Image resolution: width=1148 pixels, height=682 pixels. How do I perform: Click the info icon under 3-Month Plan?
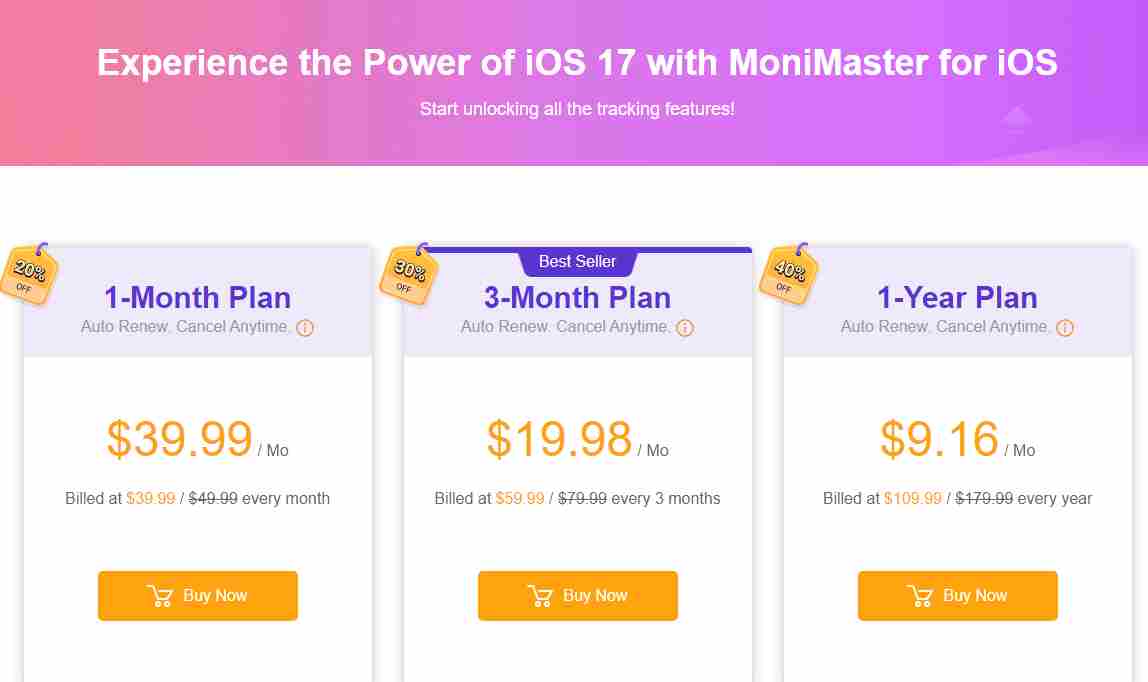click(x=685, y=328)
